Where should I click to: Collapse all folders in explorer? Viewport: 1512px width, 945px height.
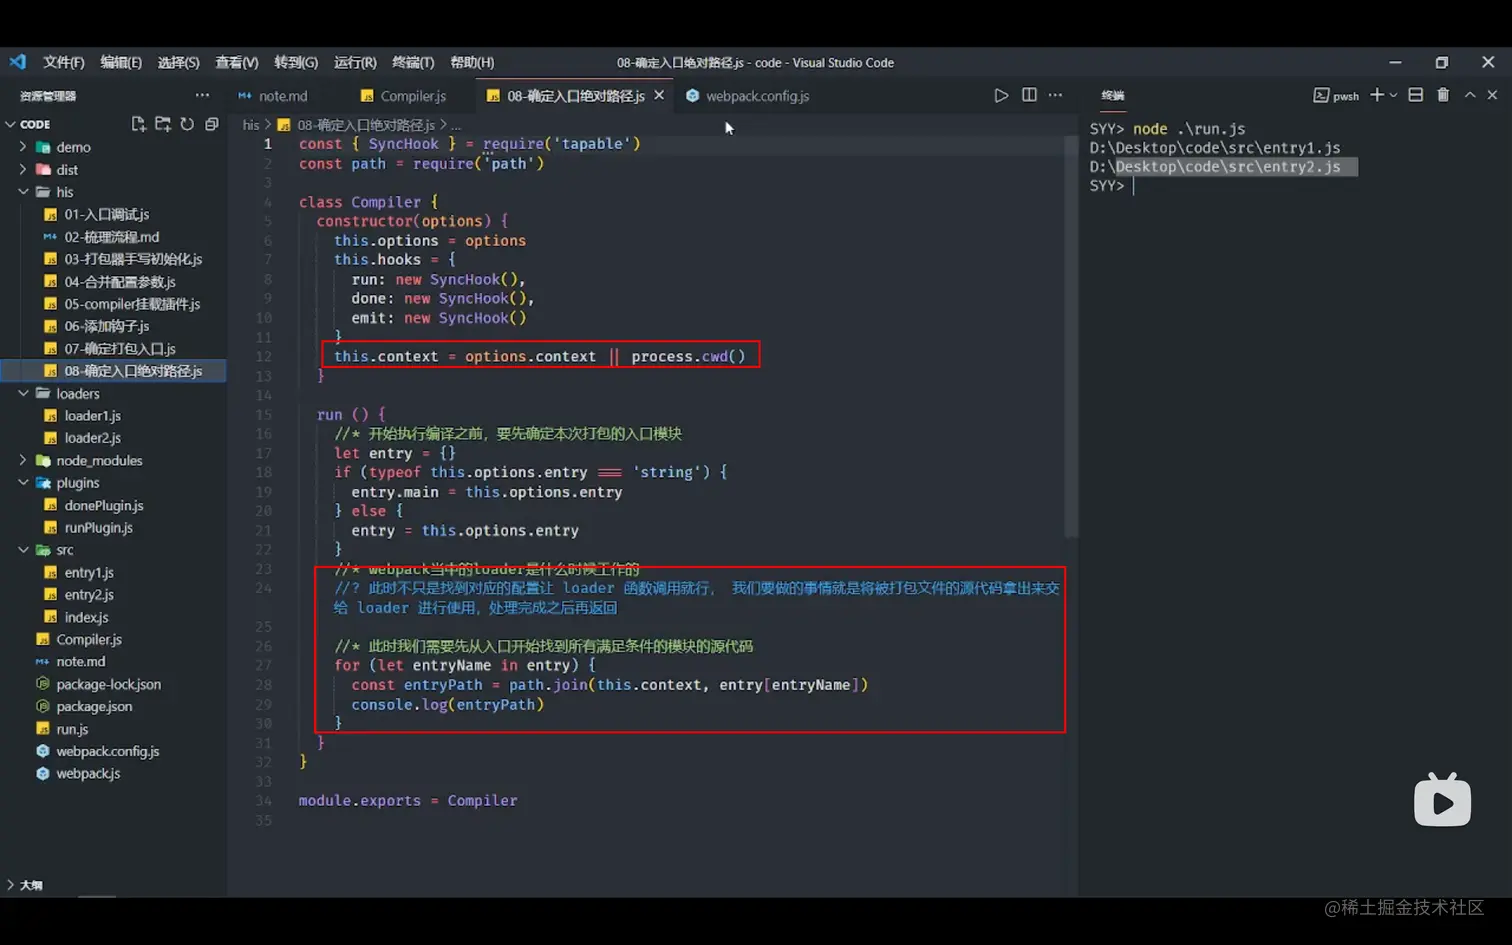point(211,124)
